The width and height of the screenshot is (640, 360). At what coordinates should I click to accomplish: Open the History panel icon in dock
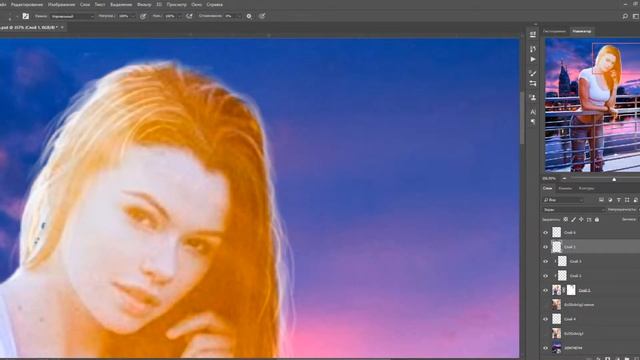click(533, 49)
